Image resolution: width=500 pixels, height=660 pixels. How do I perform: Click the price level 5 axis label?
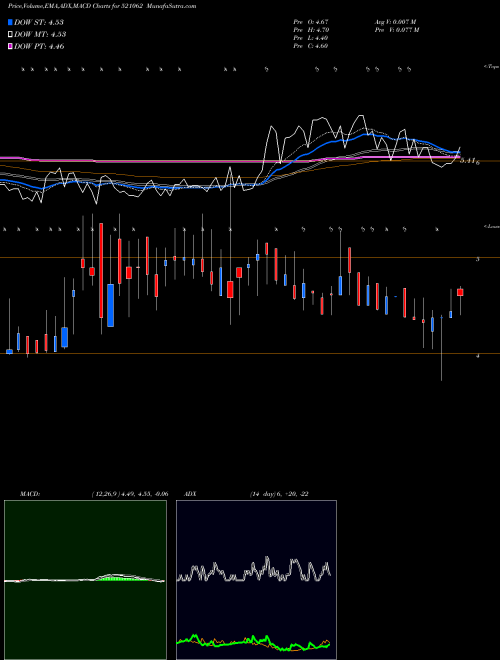tap(477, 259)
